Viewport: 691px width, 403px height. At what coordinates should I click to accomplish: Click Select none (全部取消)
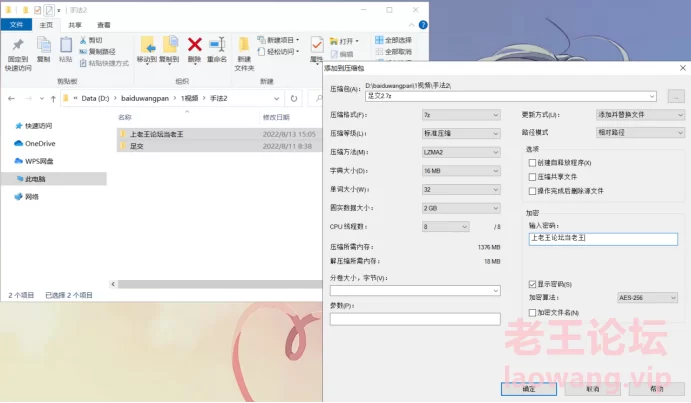[394, 52]
